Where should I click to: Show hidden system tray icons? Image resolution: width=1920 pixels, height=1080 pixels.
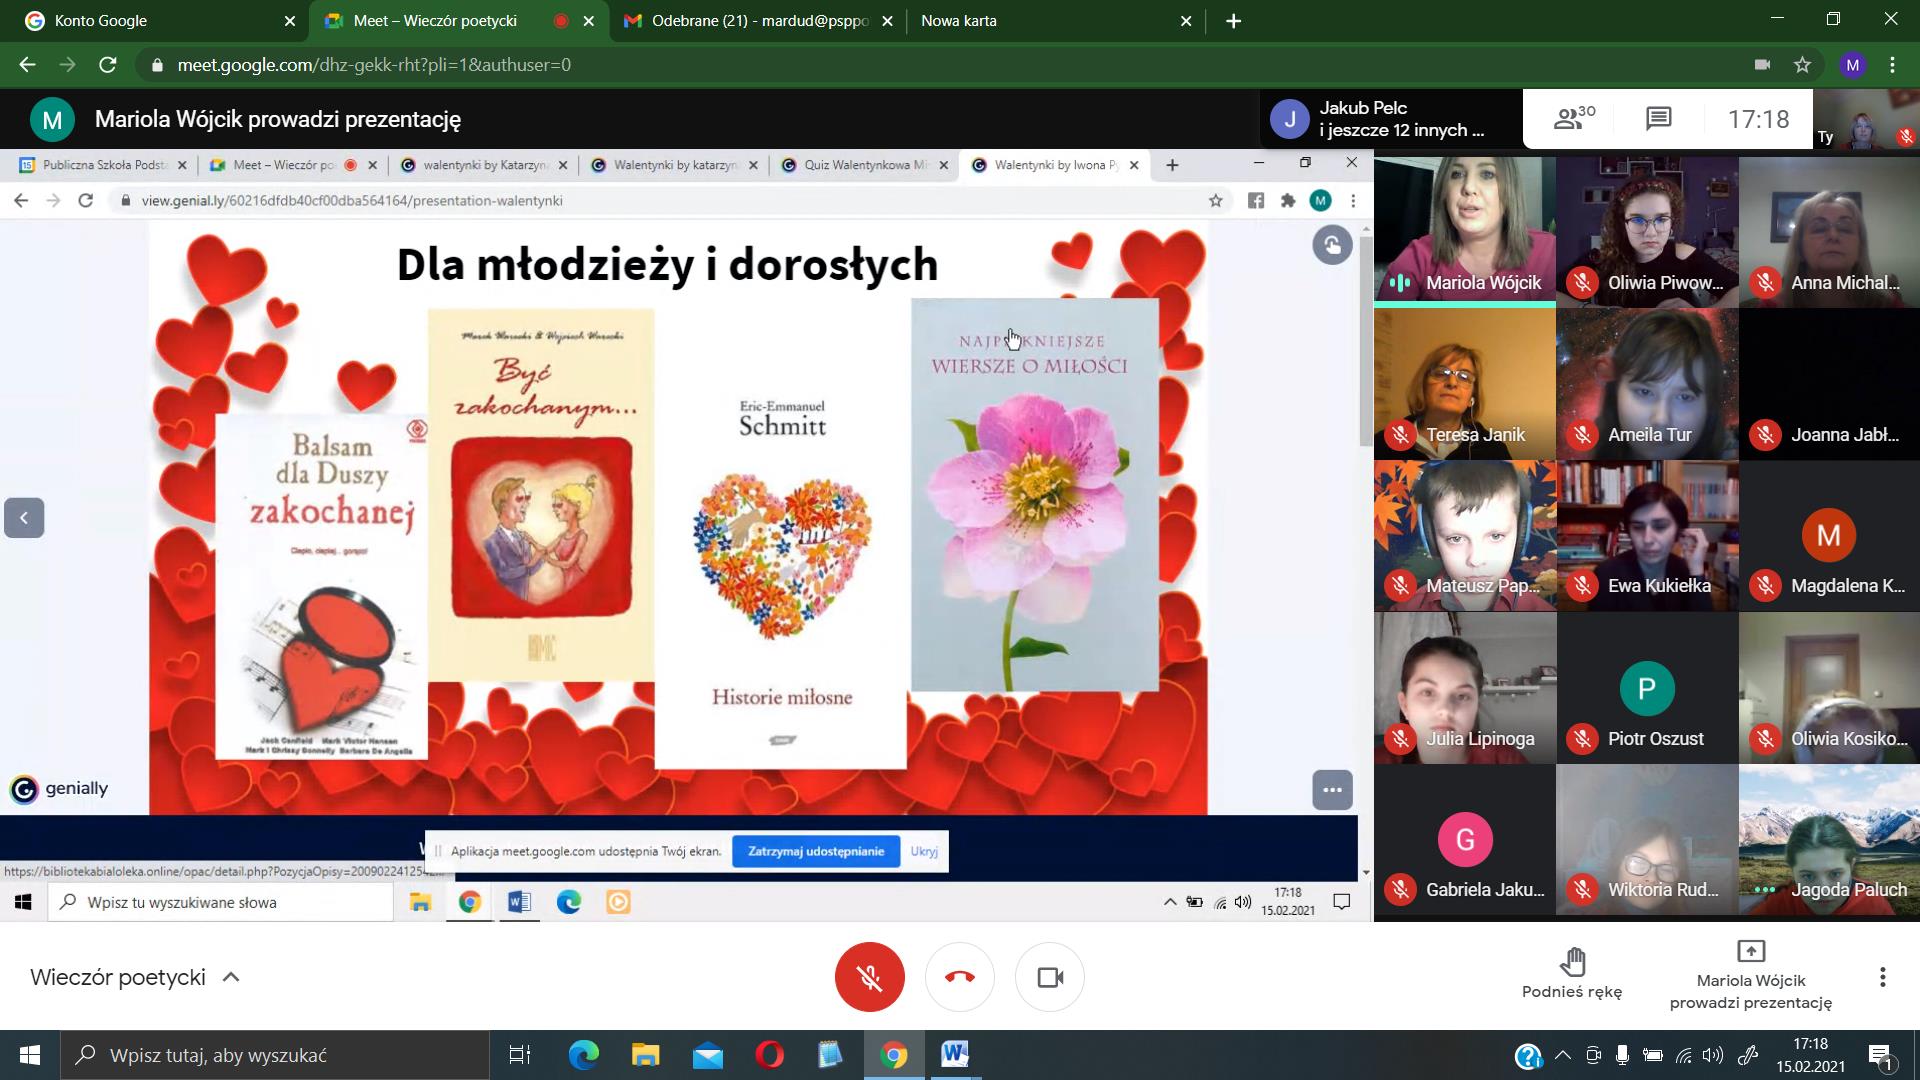pos(1562,1055)
